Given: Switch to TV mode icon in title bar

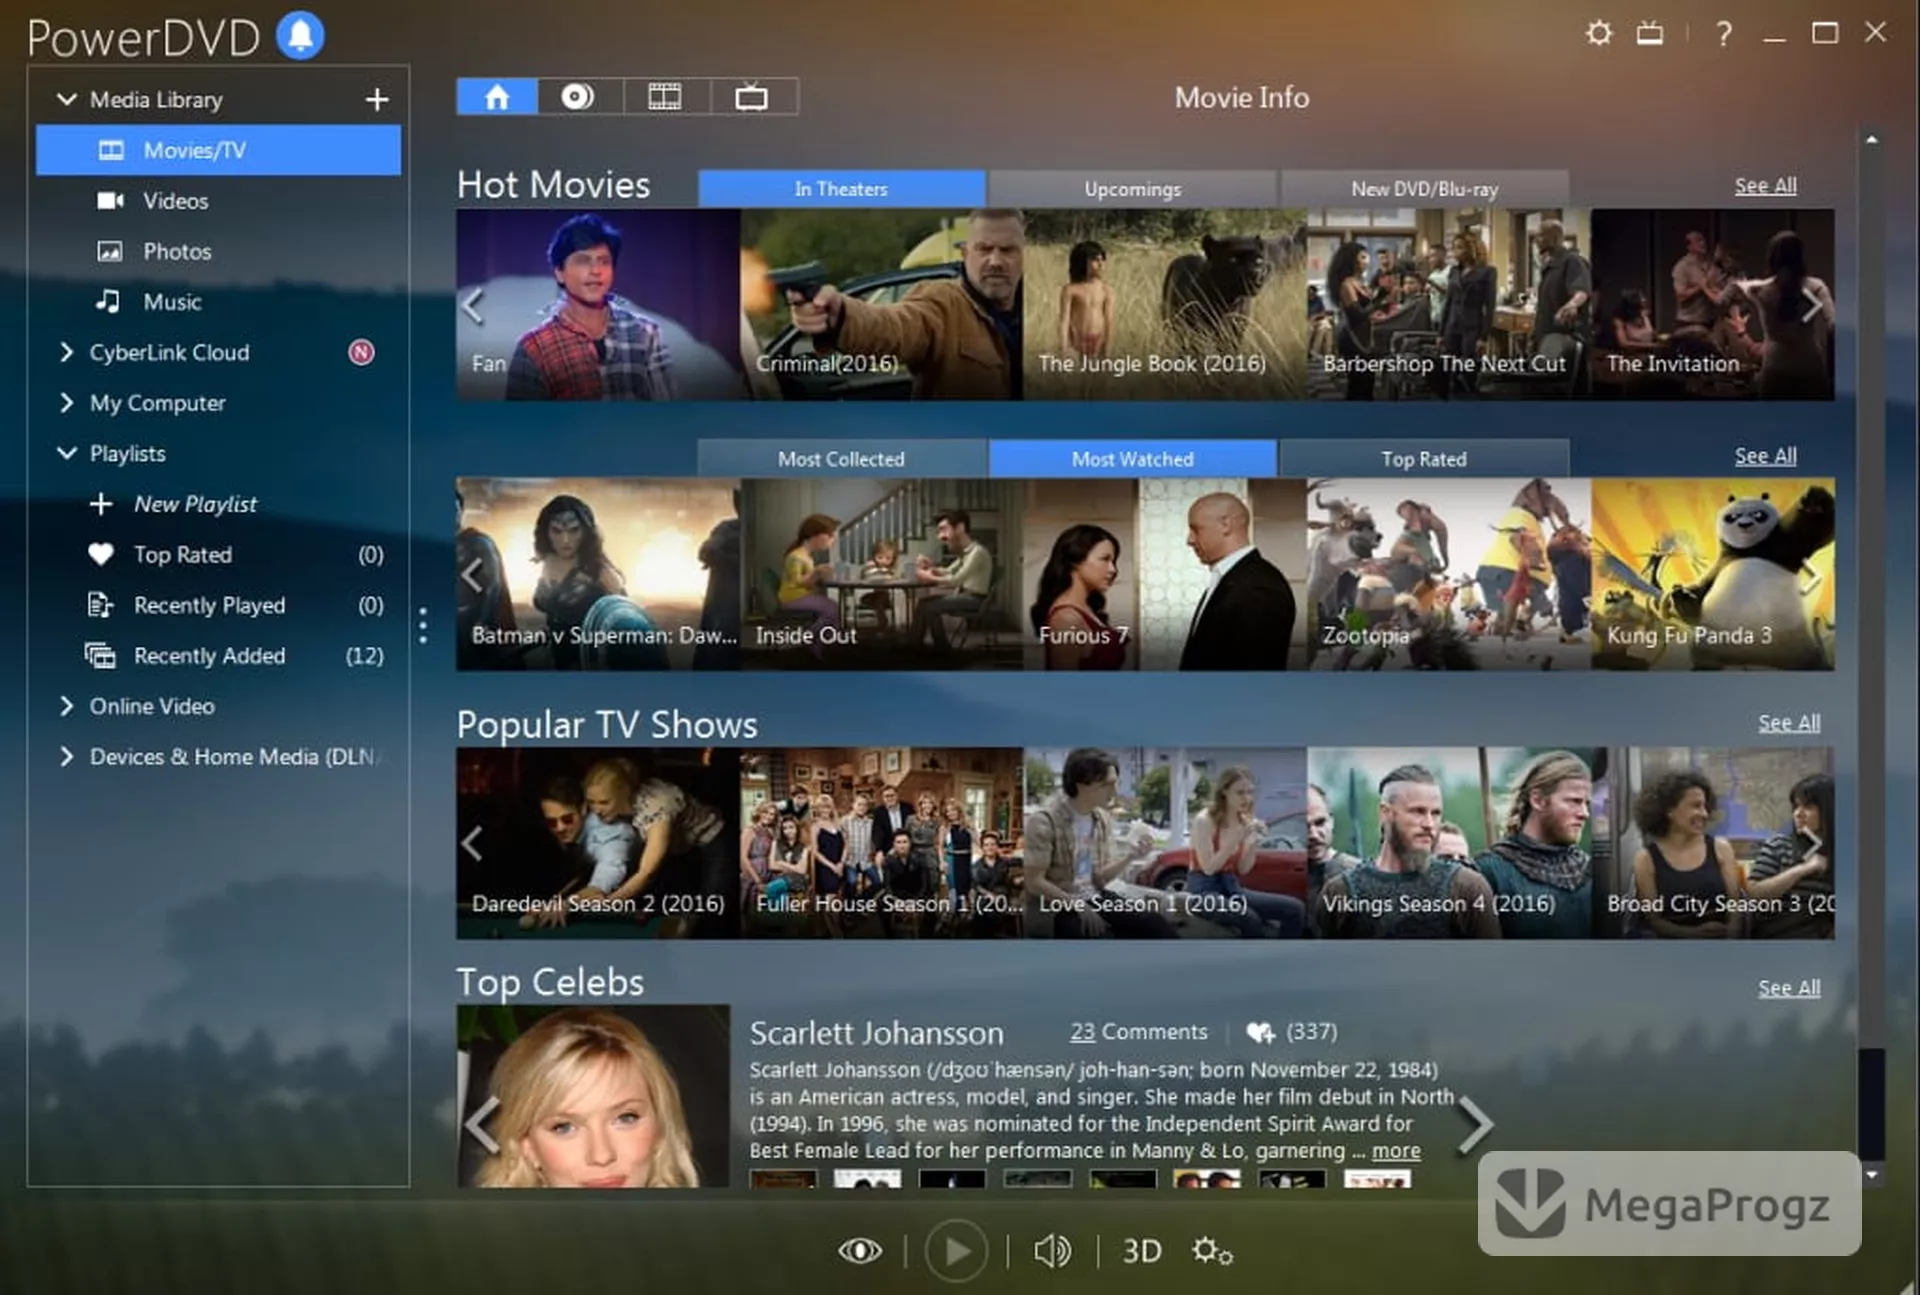Looking at the screenshot, I should click(1650, 34).
